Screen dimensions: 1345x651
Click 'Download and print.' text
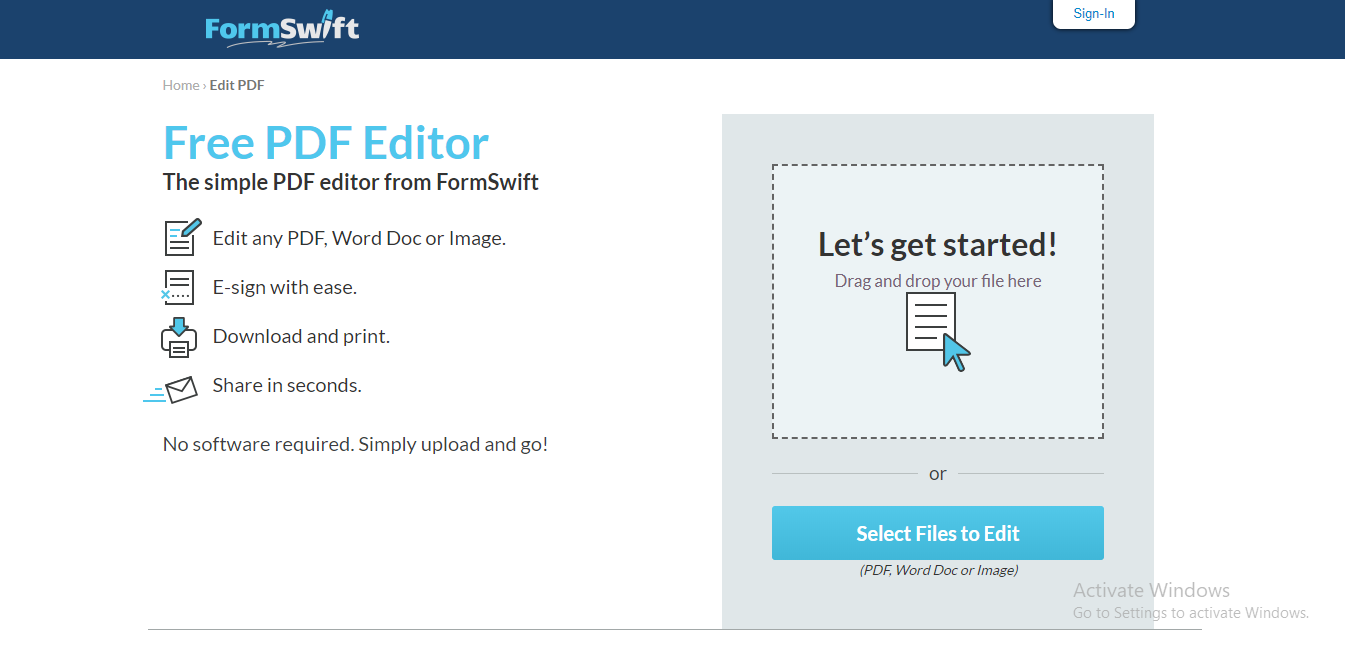301,336
